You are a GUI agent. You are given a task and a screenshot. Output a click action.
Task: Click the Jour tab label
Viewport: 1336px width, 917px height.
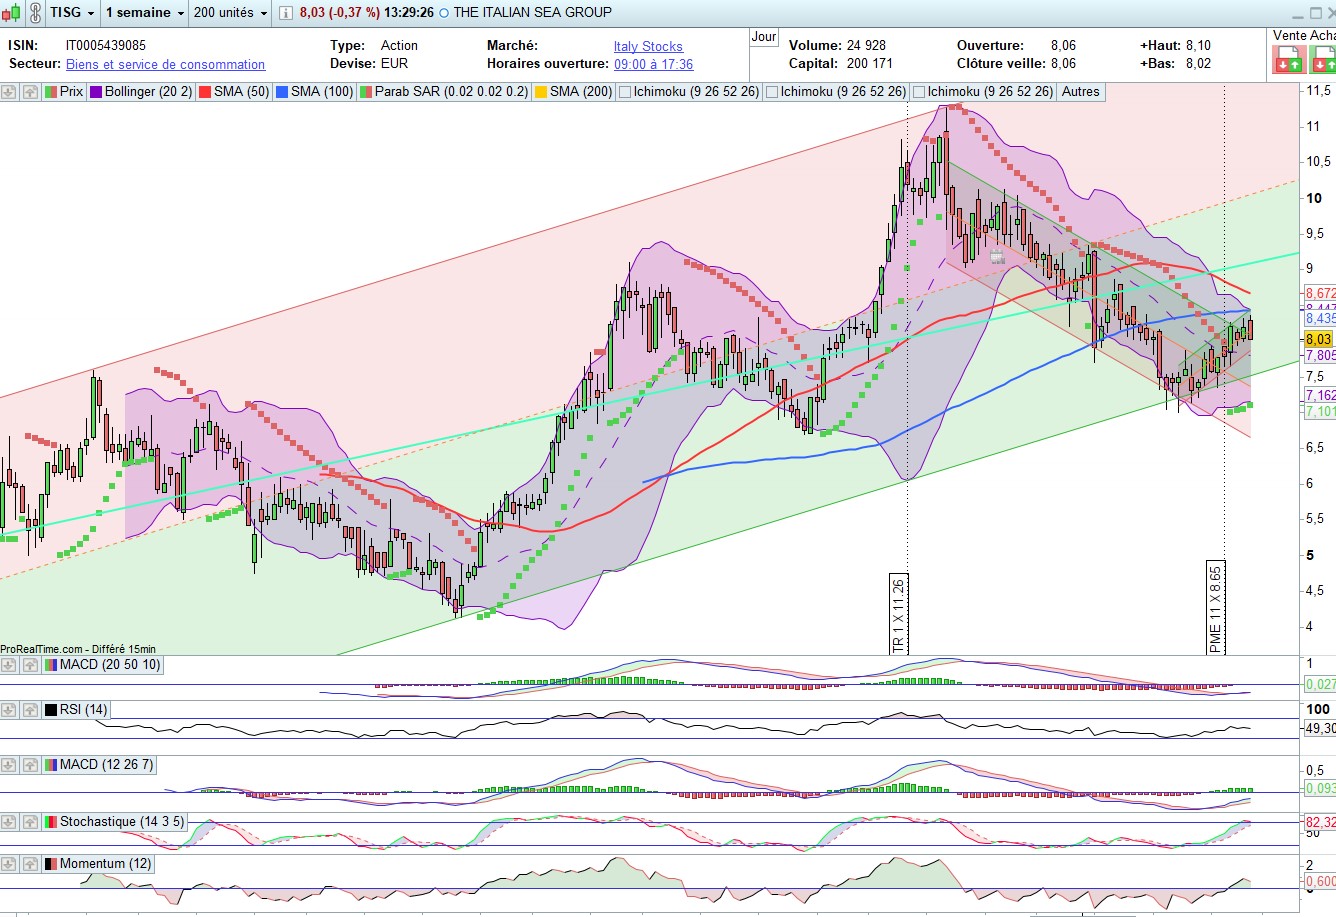click(764, 37)
